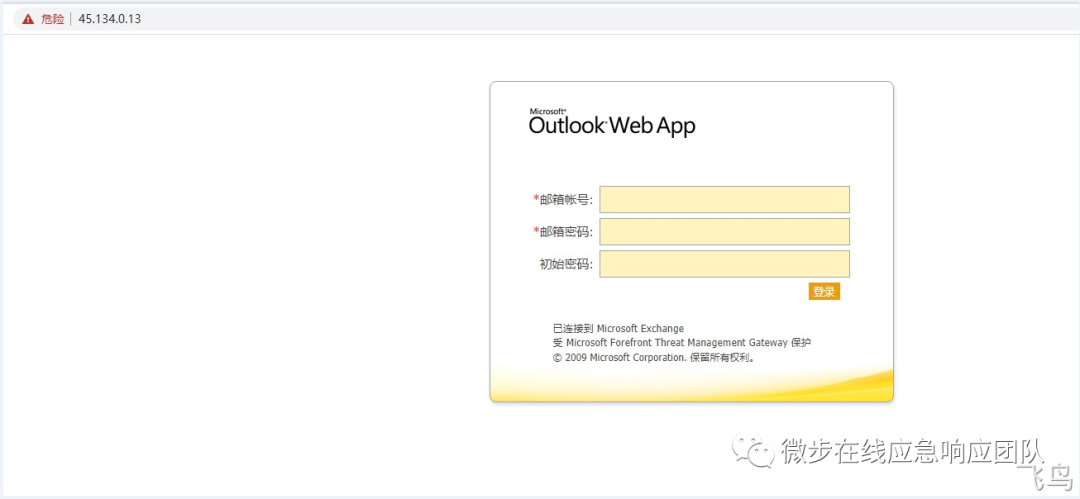Focus the 初始密码 input field
1080x499 pixels.
coord(725,264)
